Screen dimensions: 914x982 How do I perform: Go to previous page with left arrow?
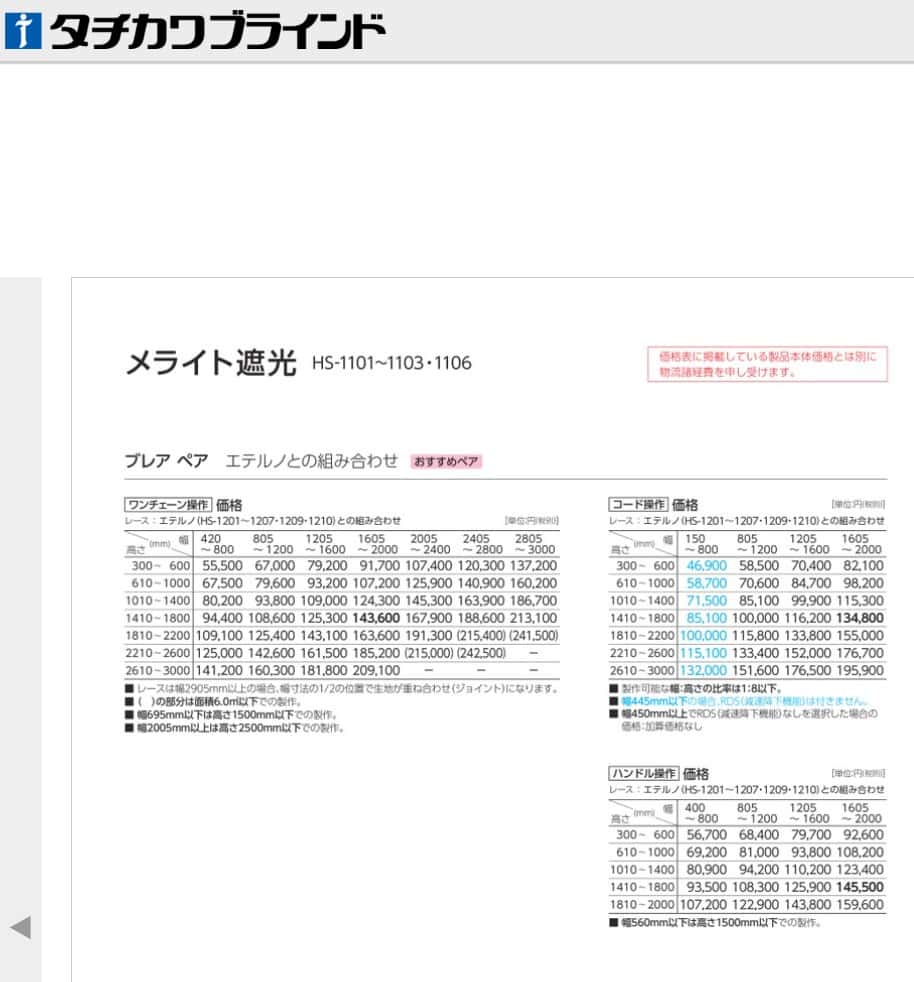21,927
